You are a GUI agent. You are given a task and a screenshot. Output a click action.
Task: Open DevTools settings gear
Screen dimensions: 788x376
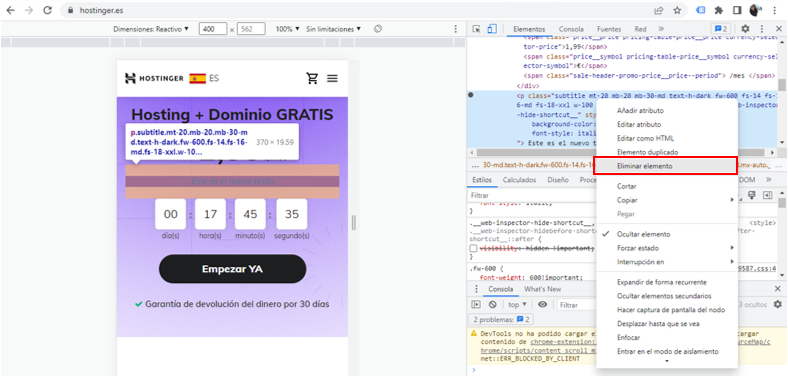point(745,29)
